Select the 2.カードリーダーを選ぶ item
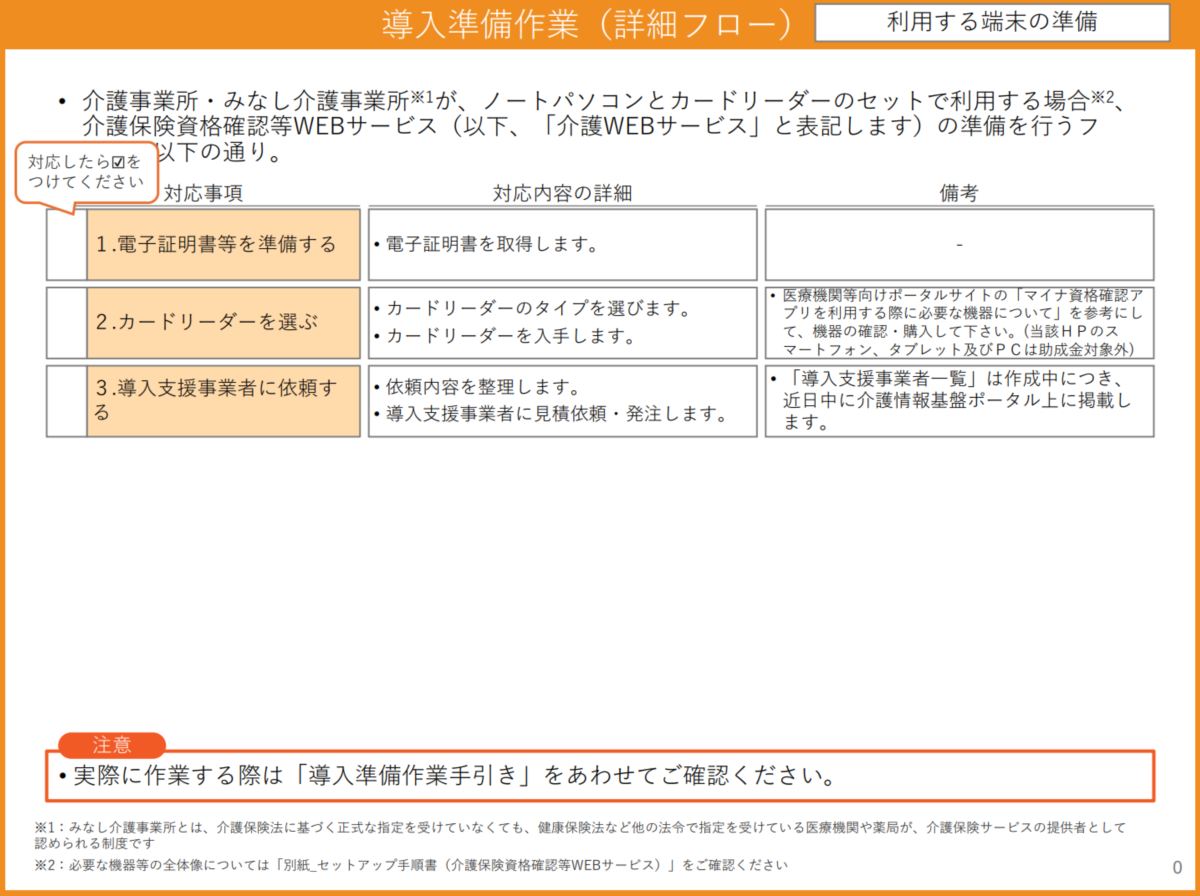 tap(223, 323)
